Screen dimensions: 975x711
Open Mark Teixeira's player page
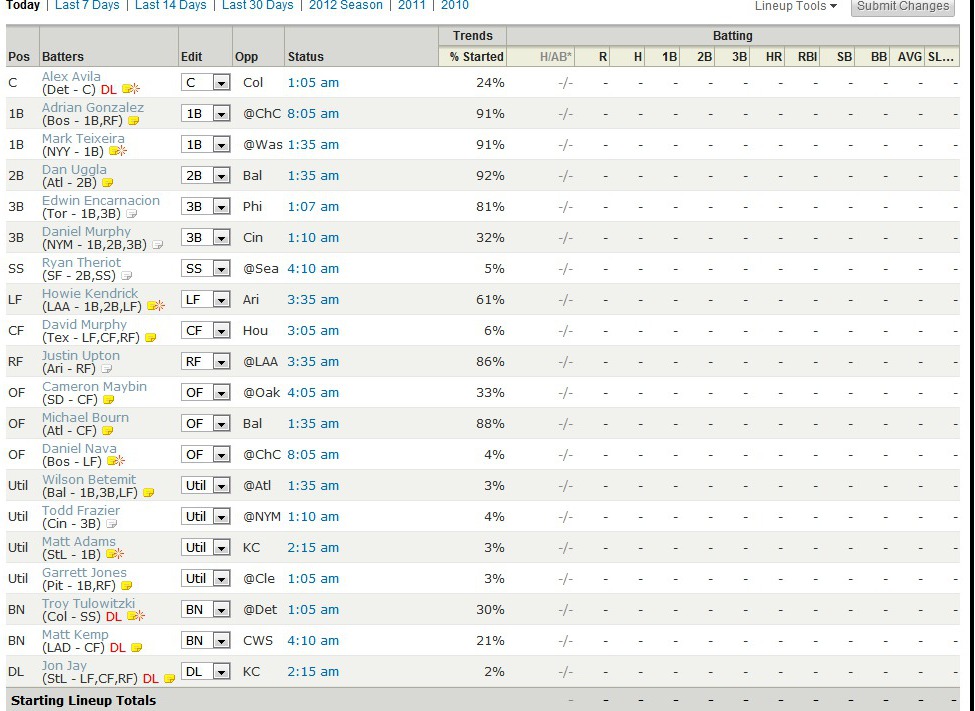83,139
